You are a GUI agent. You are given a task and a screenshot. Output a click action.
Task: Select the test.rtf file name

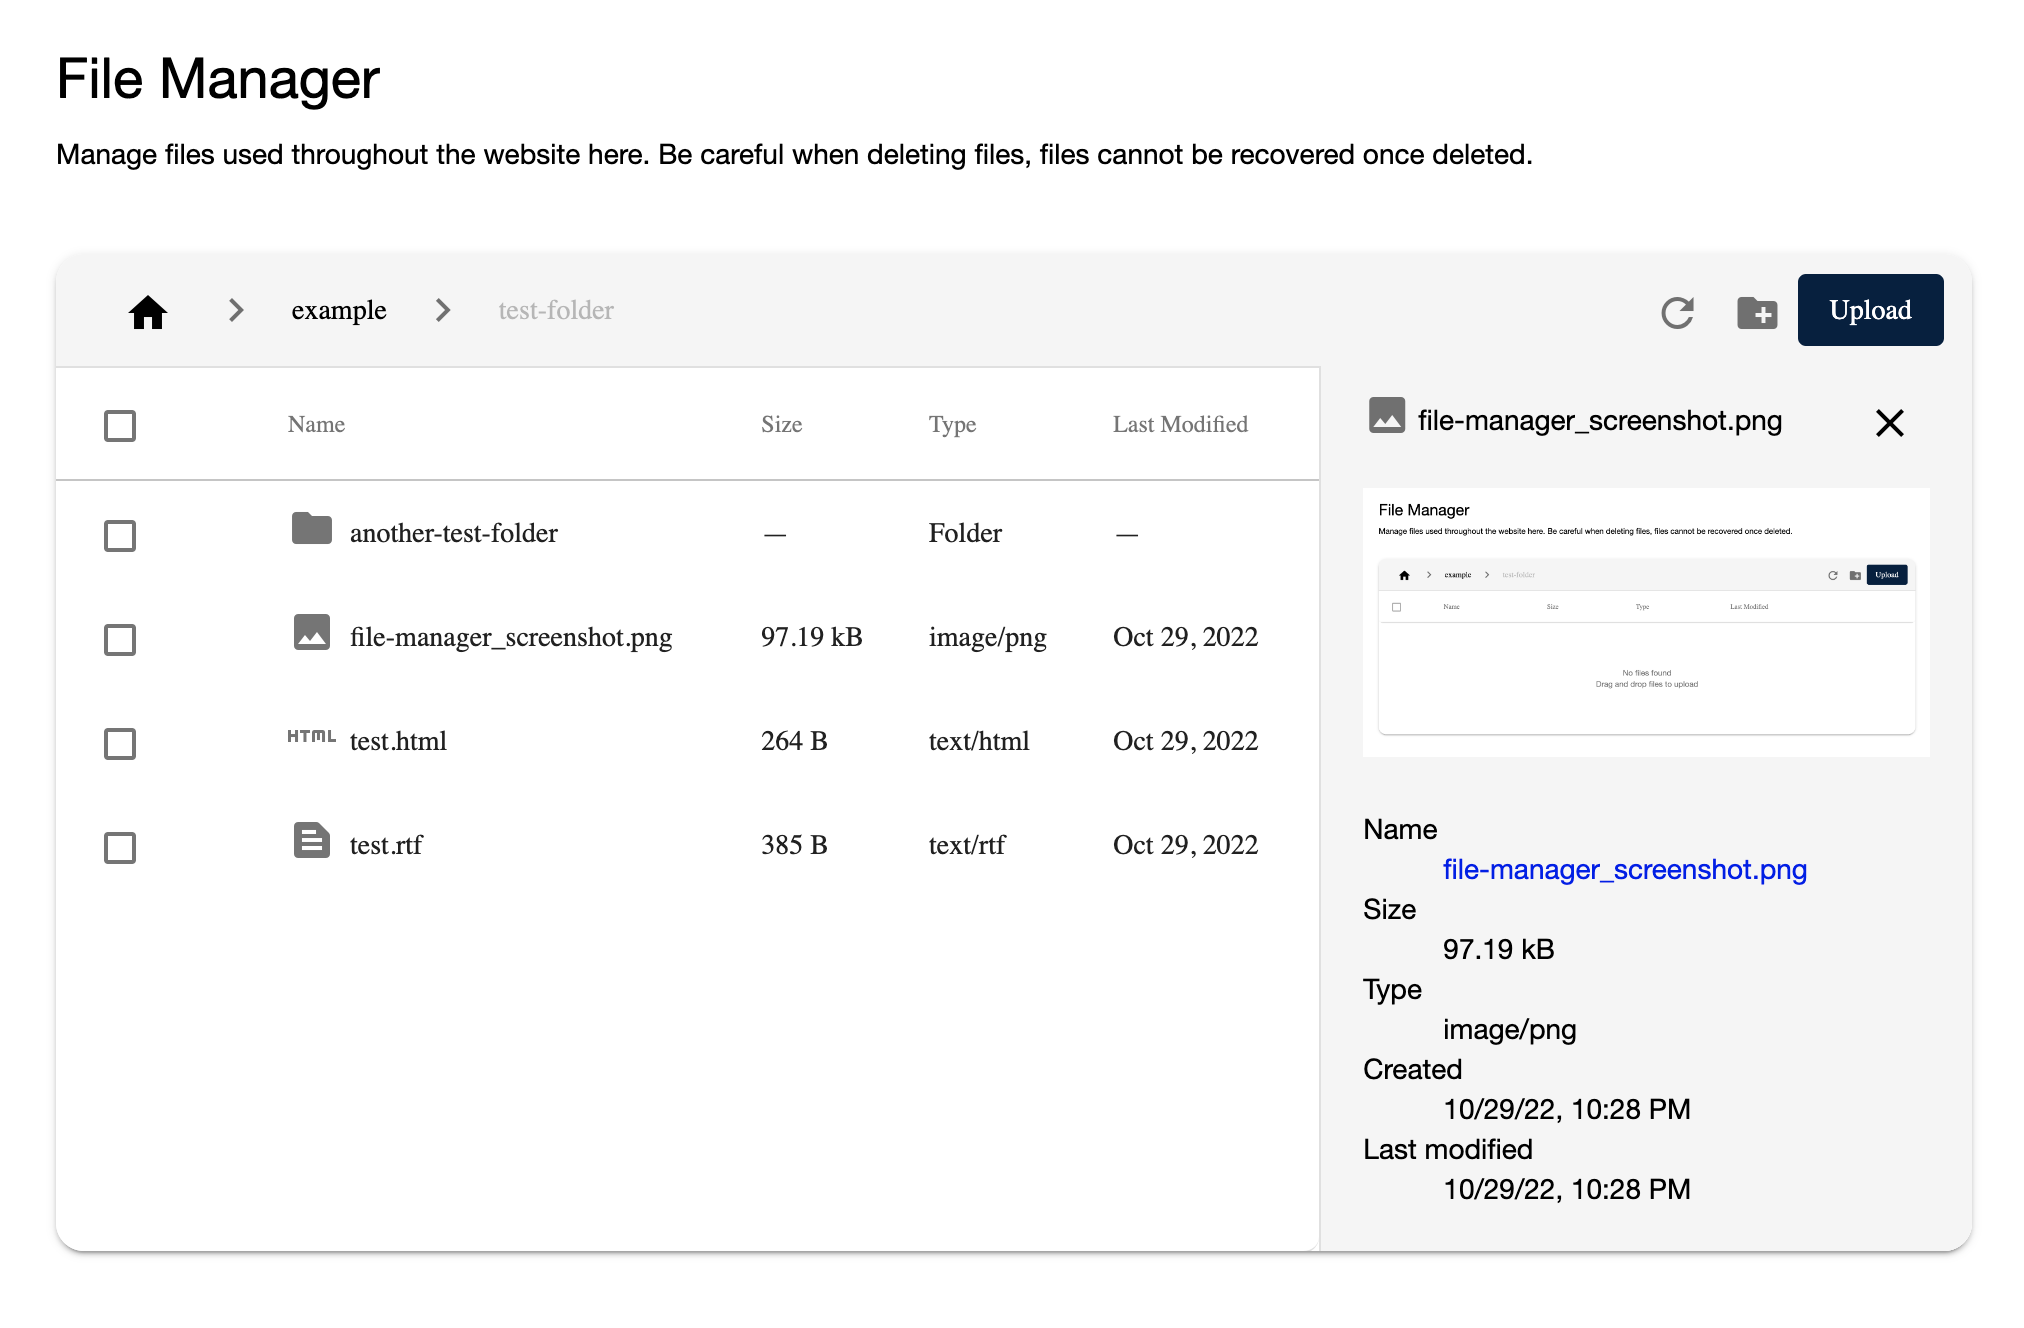pyautogui.click(x=386, y=845)
